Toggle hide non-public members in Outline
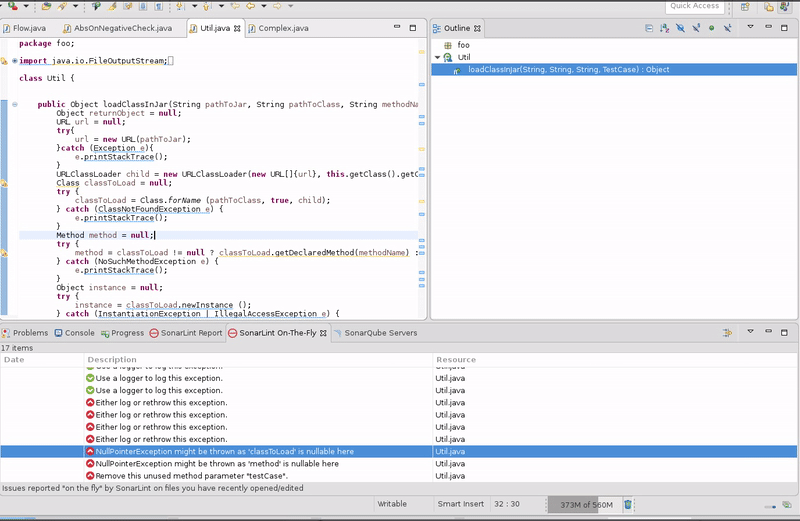 pos(711,29)
